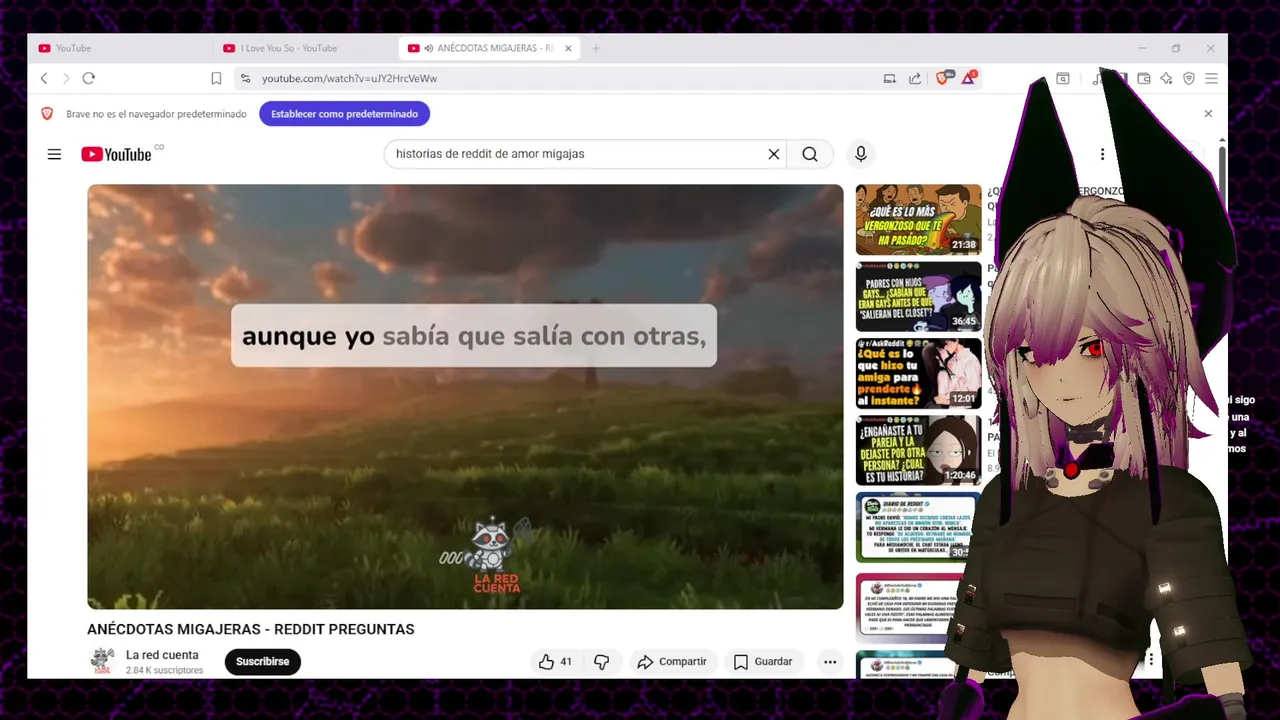1280x720 pixels.
Task: Clear the YouTube search text
Action: click(773, 154)
